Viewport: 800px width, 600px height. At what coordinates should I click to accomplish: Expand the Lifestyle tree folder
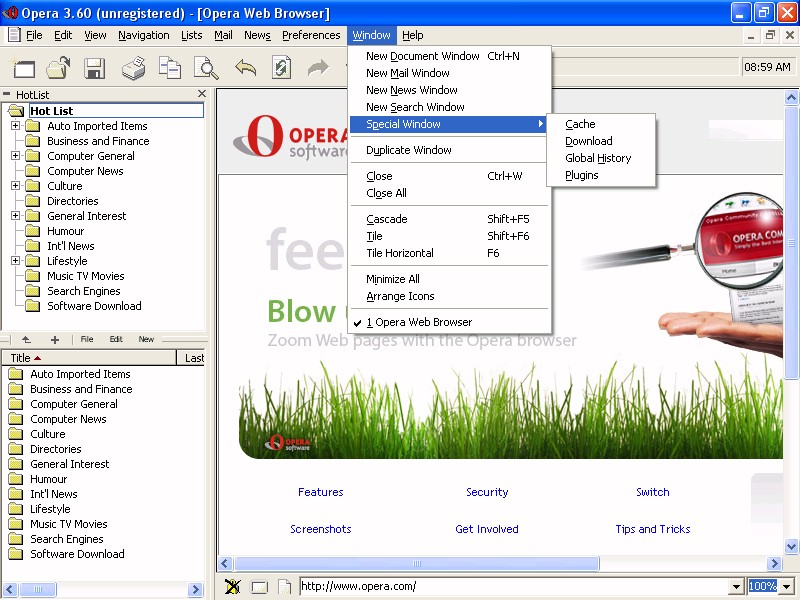(x=15, y=261)
